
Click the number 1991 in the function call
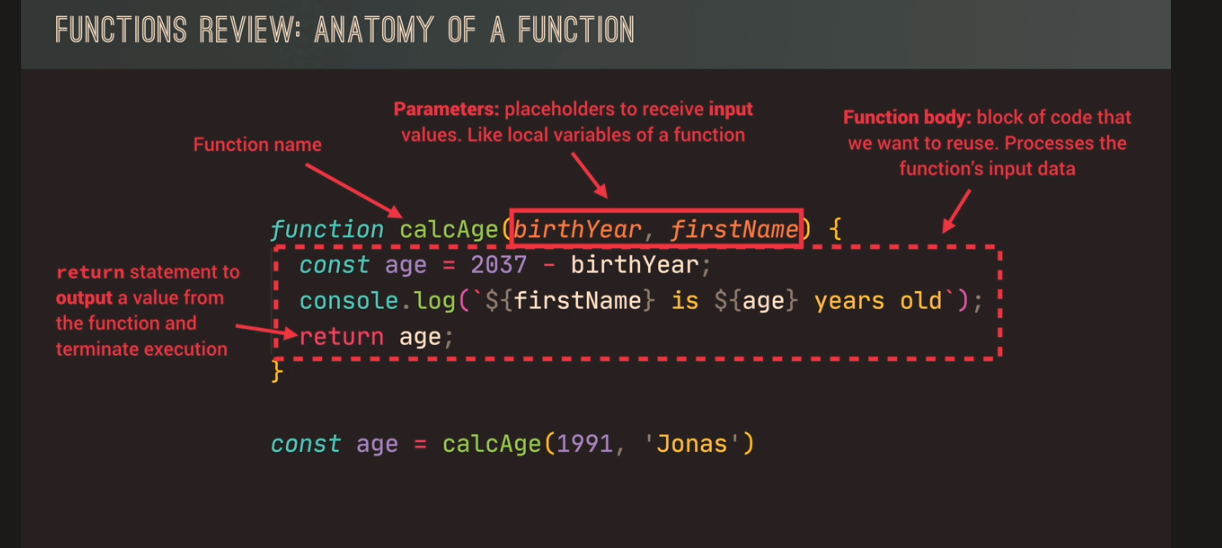click(x=584, y=443)
